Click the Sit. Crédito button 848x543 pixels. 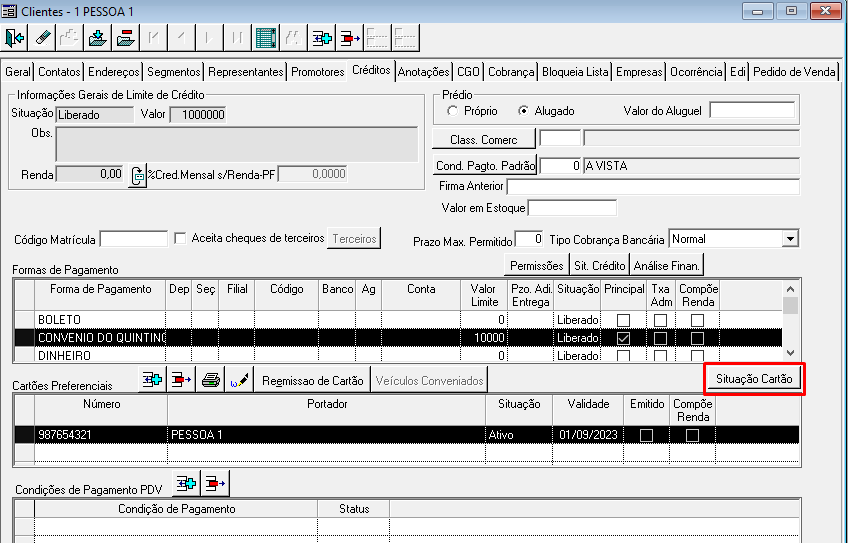[599, 266]
